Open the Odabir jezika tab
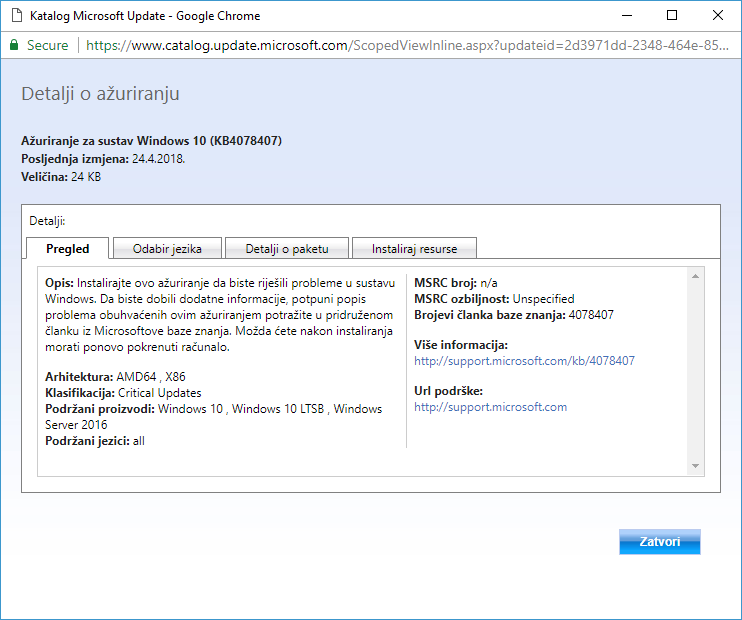Screen dimensions: 742x620 [x=168, y=248]
